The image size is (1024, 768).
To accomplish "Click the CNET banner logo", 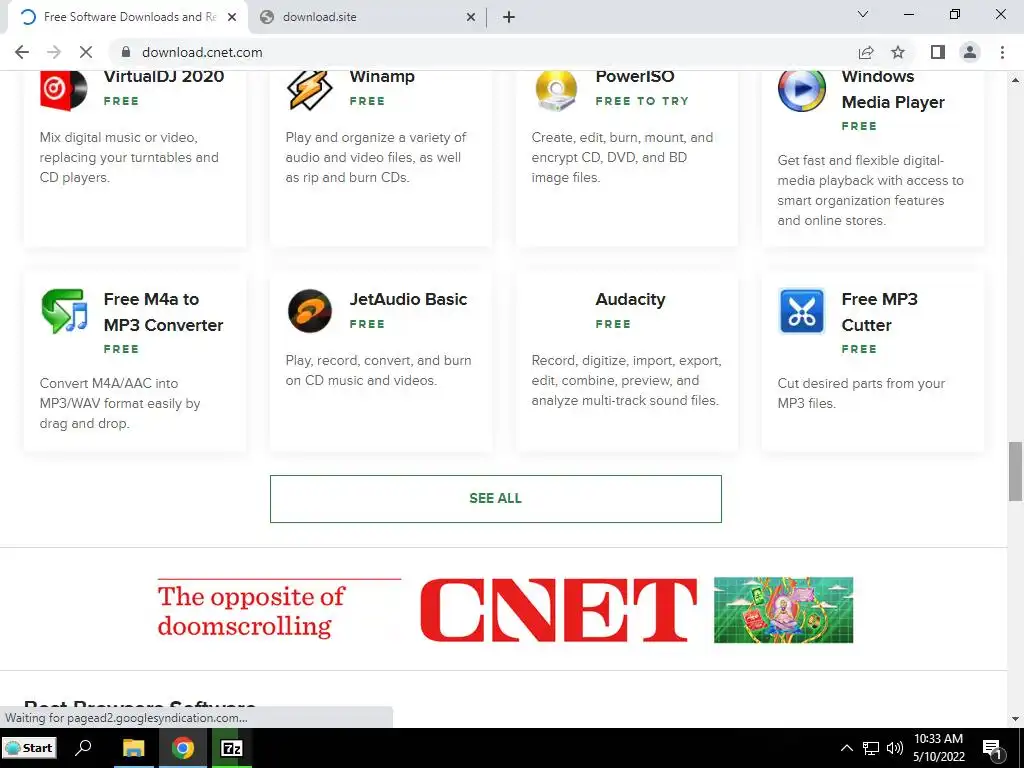I will (x=558, y=610).
